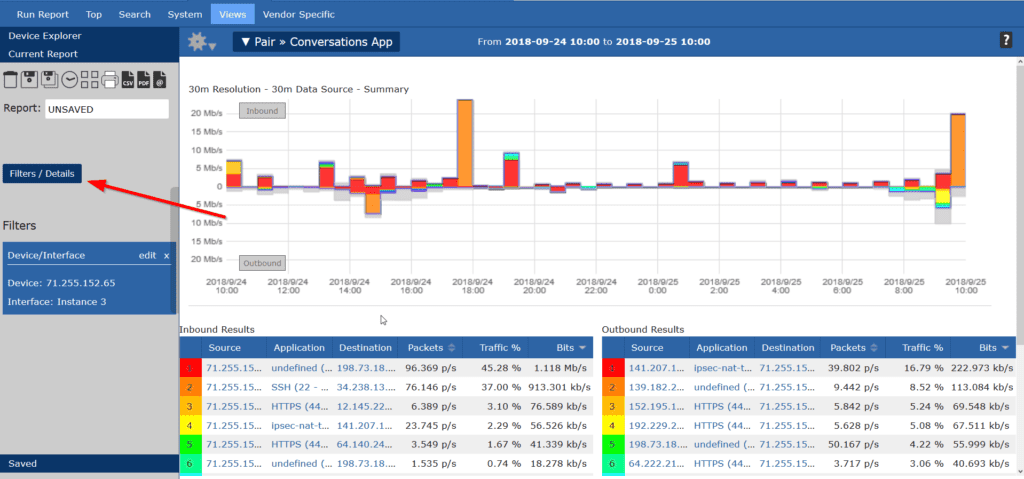The height and width of the screenshot is (479, 1024).
Task: Click Bits sort arrow in Outbound Results
Action: click(1005, 348)
